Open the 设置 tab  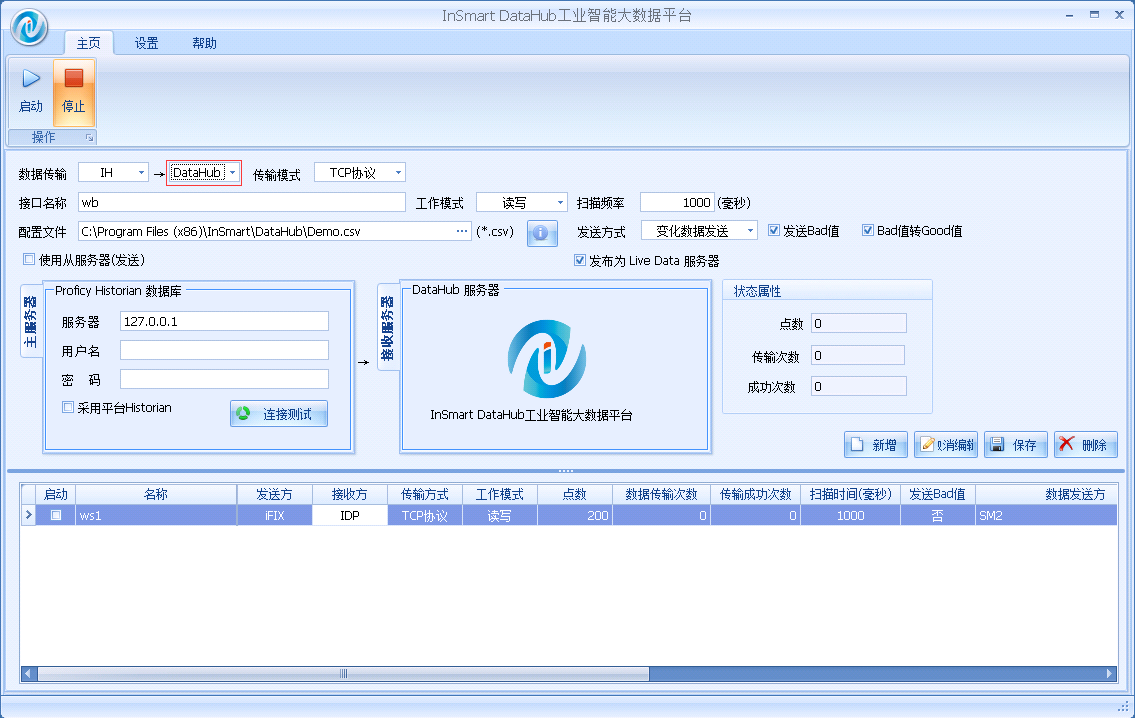coord(146,43)
